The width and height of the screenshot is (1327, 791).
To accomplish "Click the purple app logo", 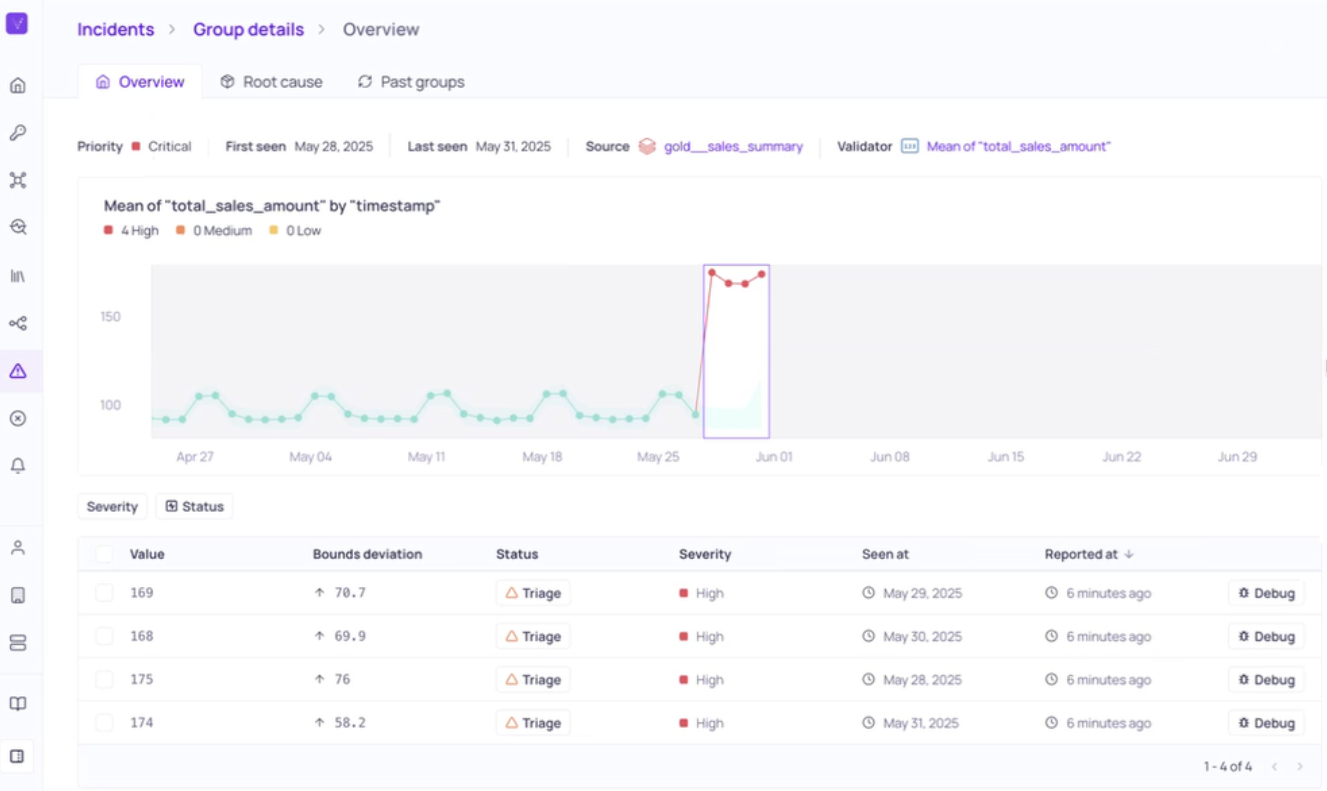I will [x=17, y=23].
